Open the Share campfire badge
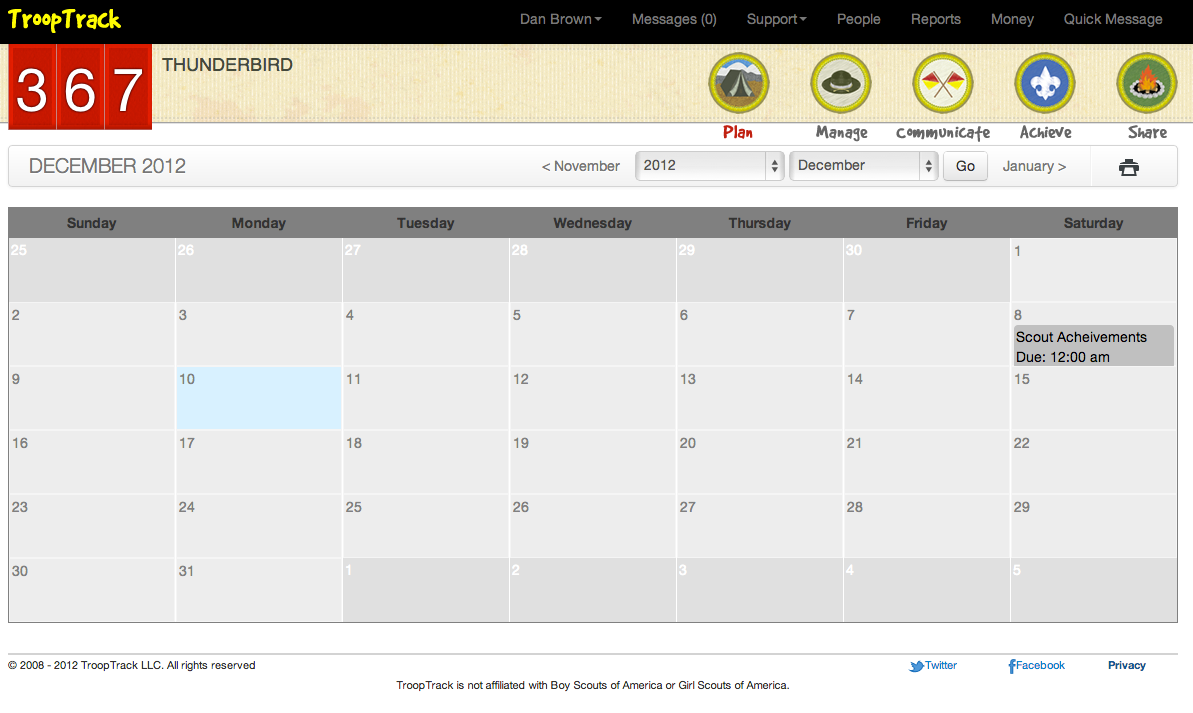 coord(1147,83)
